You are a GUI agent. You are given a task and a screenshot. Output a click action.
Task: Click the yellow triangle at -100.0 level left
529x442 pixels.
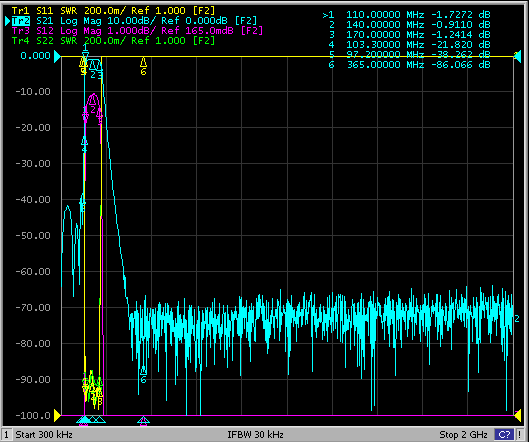(58, 416)
